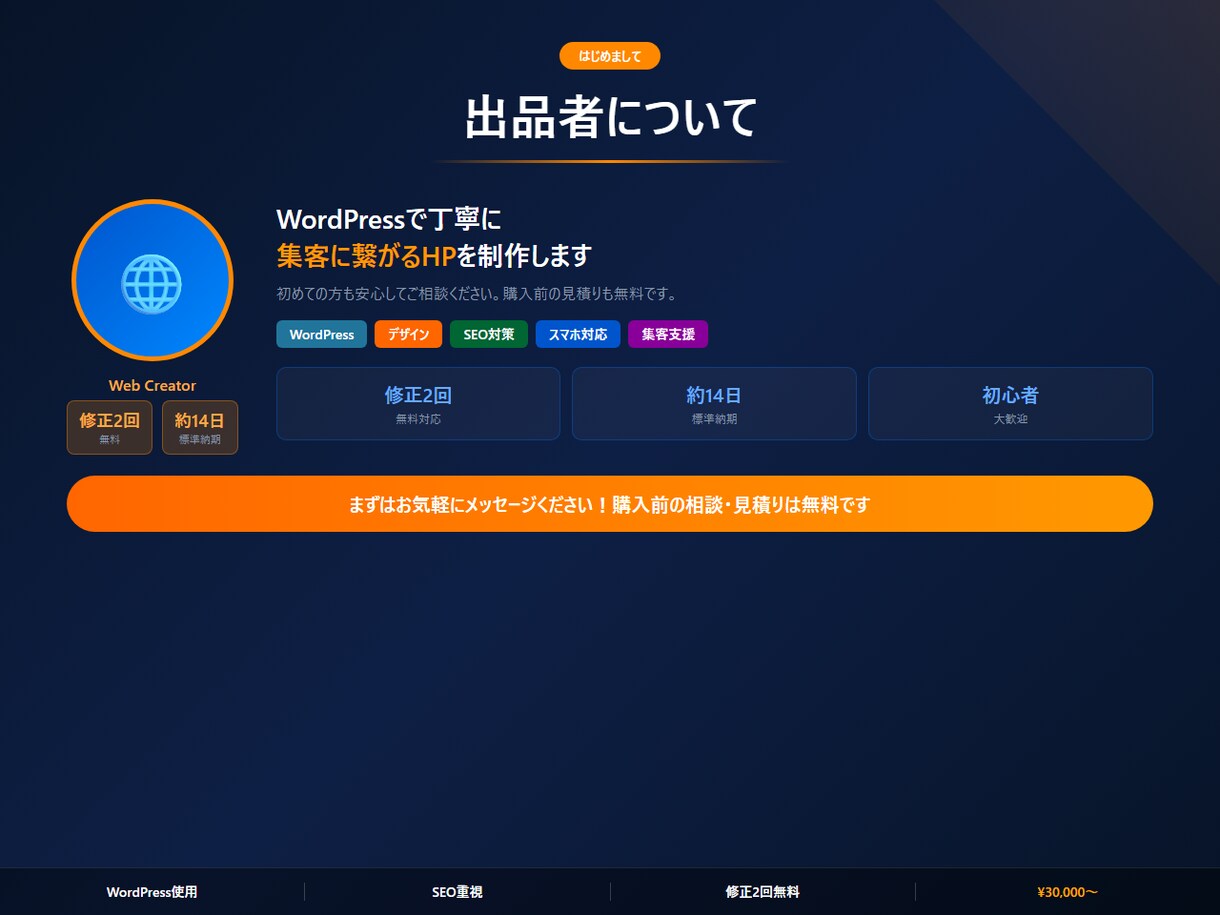Screen dimensions: 1220x915
Task: Select the green SEO対策 tag
Action: click(489, 334)
